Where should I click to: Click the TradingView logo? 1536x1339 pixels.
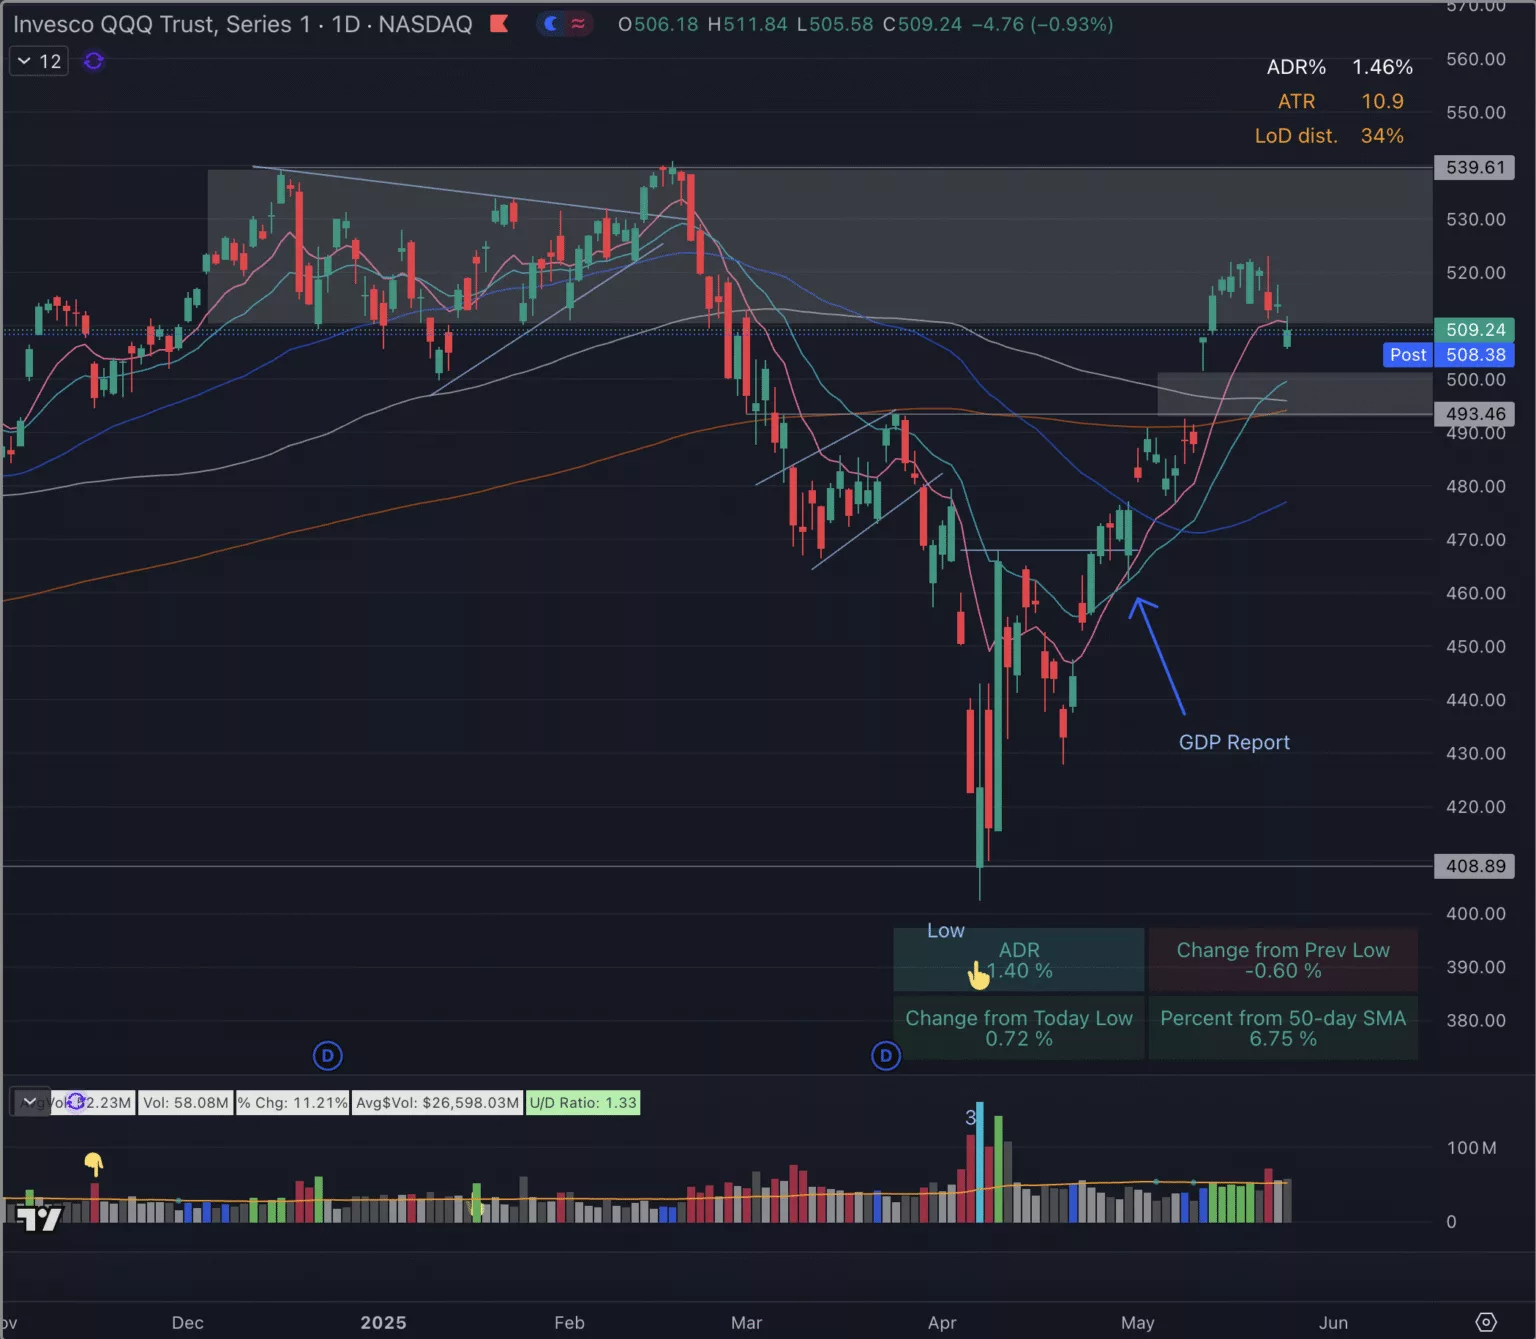40,1218
